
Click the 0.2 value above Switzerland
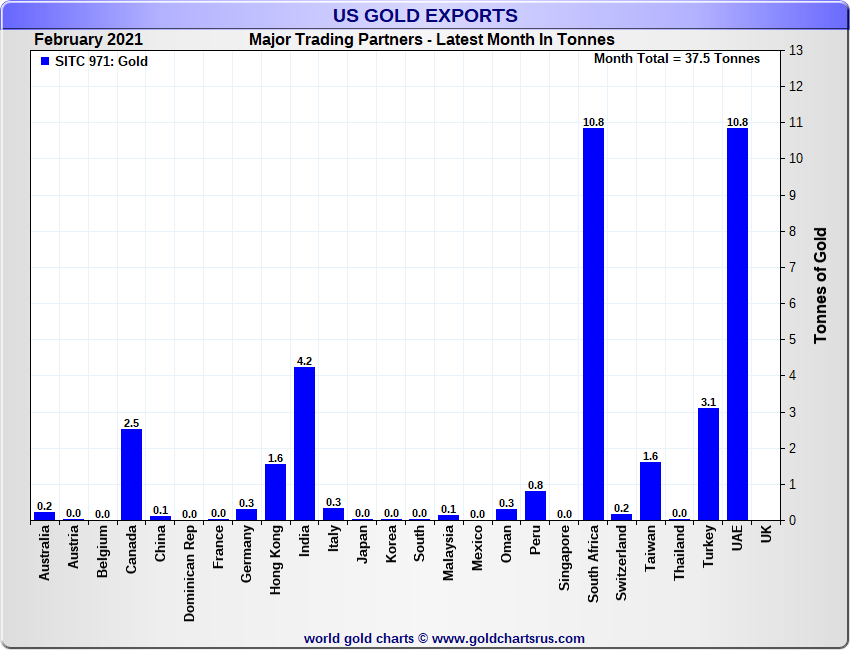(621, 508)
